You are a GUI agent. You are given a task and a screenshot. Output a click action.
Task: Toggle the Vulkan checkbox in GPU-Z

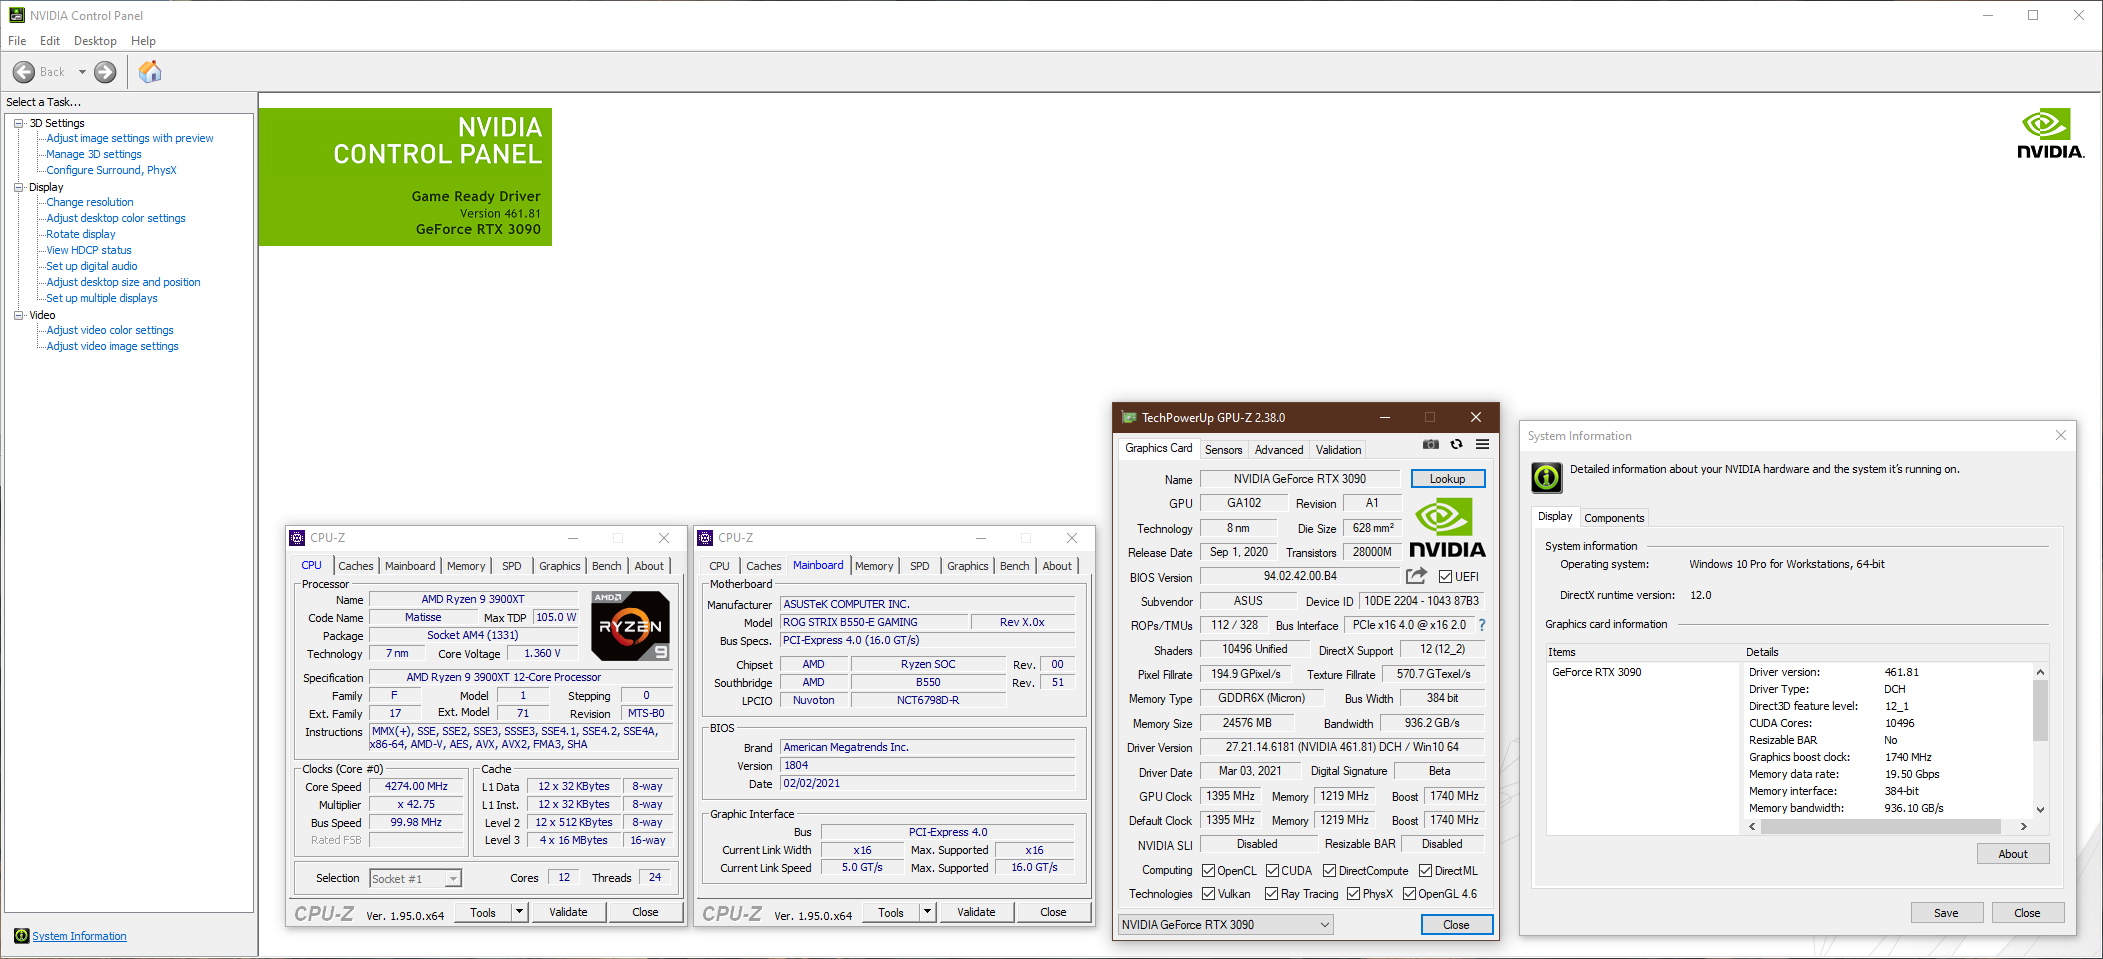[1208, 894]
